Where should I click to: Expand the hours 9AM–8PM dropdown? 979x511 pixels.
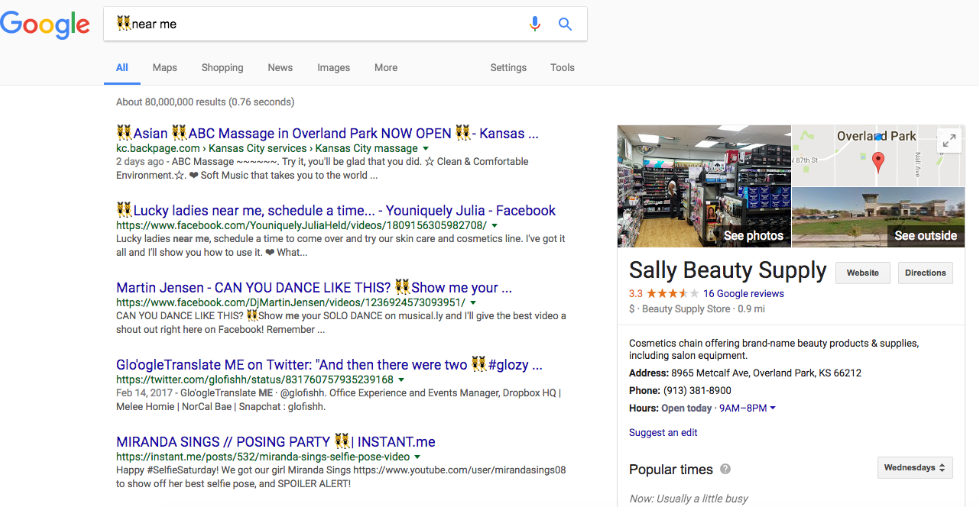[747, 408]
